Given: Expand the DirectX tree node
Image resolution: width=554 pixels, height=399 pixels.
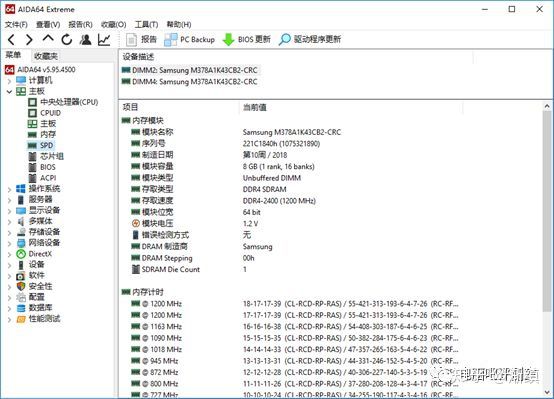Looking at the screenshot, I should point(10,254).
